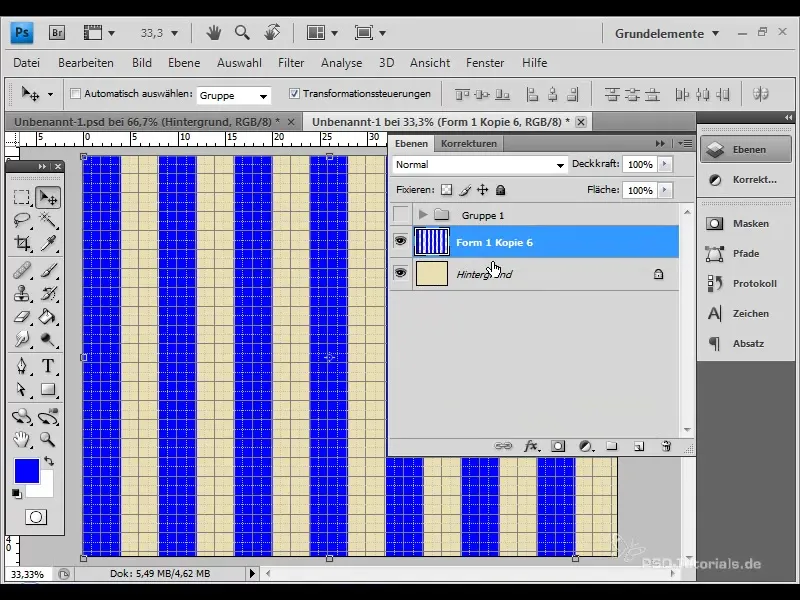
Task: Select the Pen tool
Action: (x=21, y=366)
